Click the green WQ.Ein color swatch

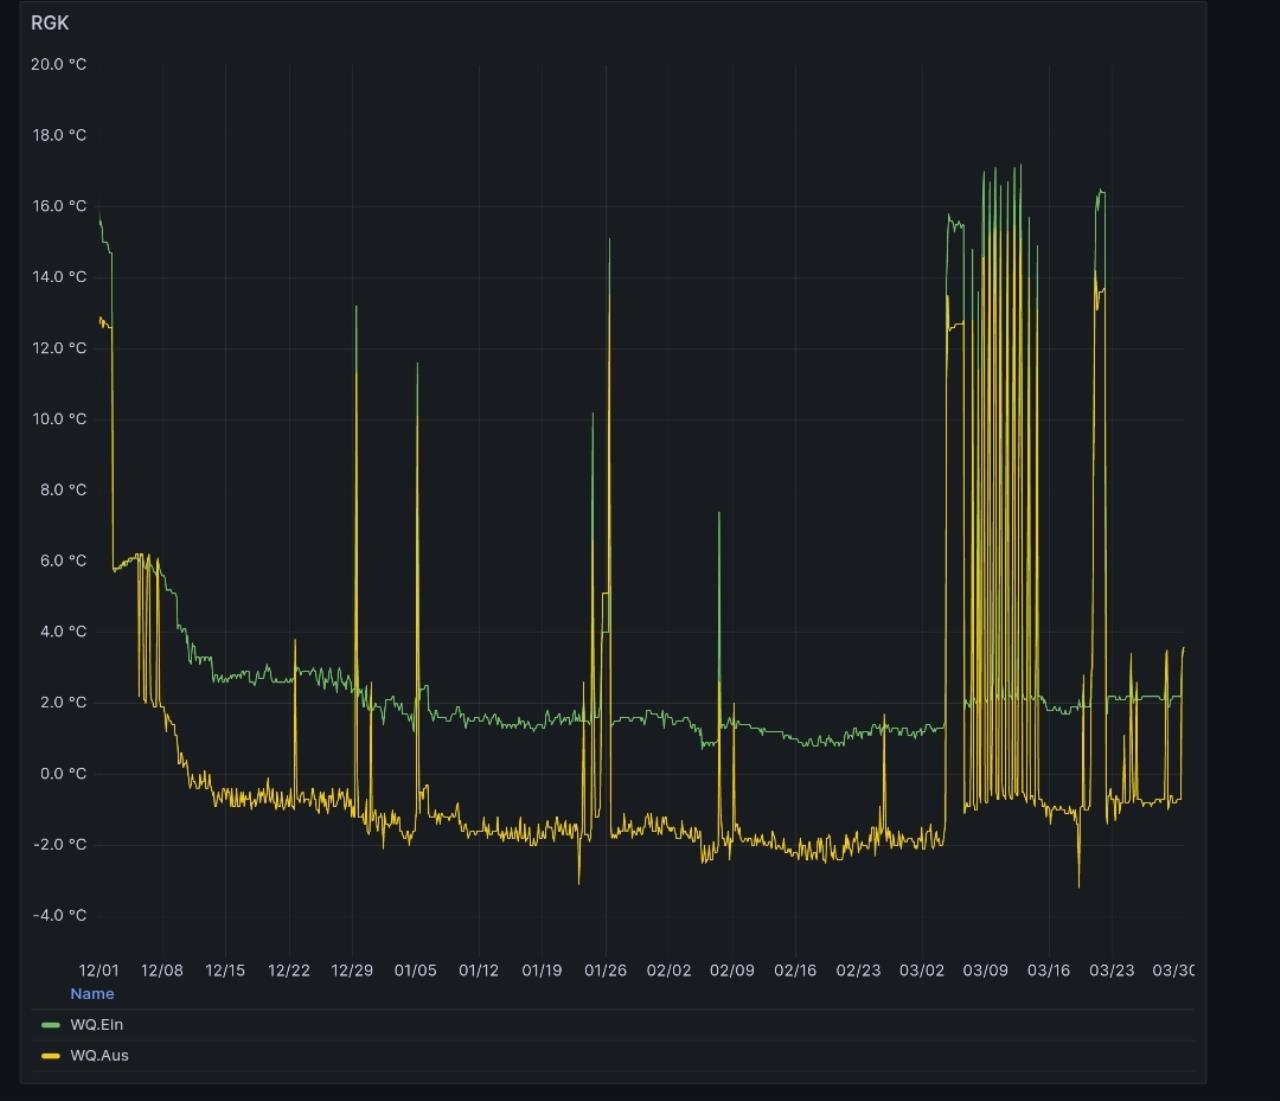pyautogui.click(x=50, y=1025)
